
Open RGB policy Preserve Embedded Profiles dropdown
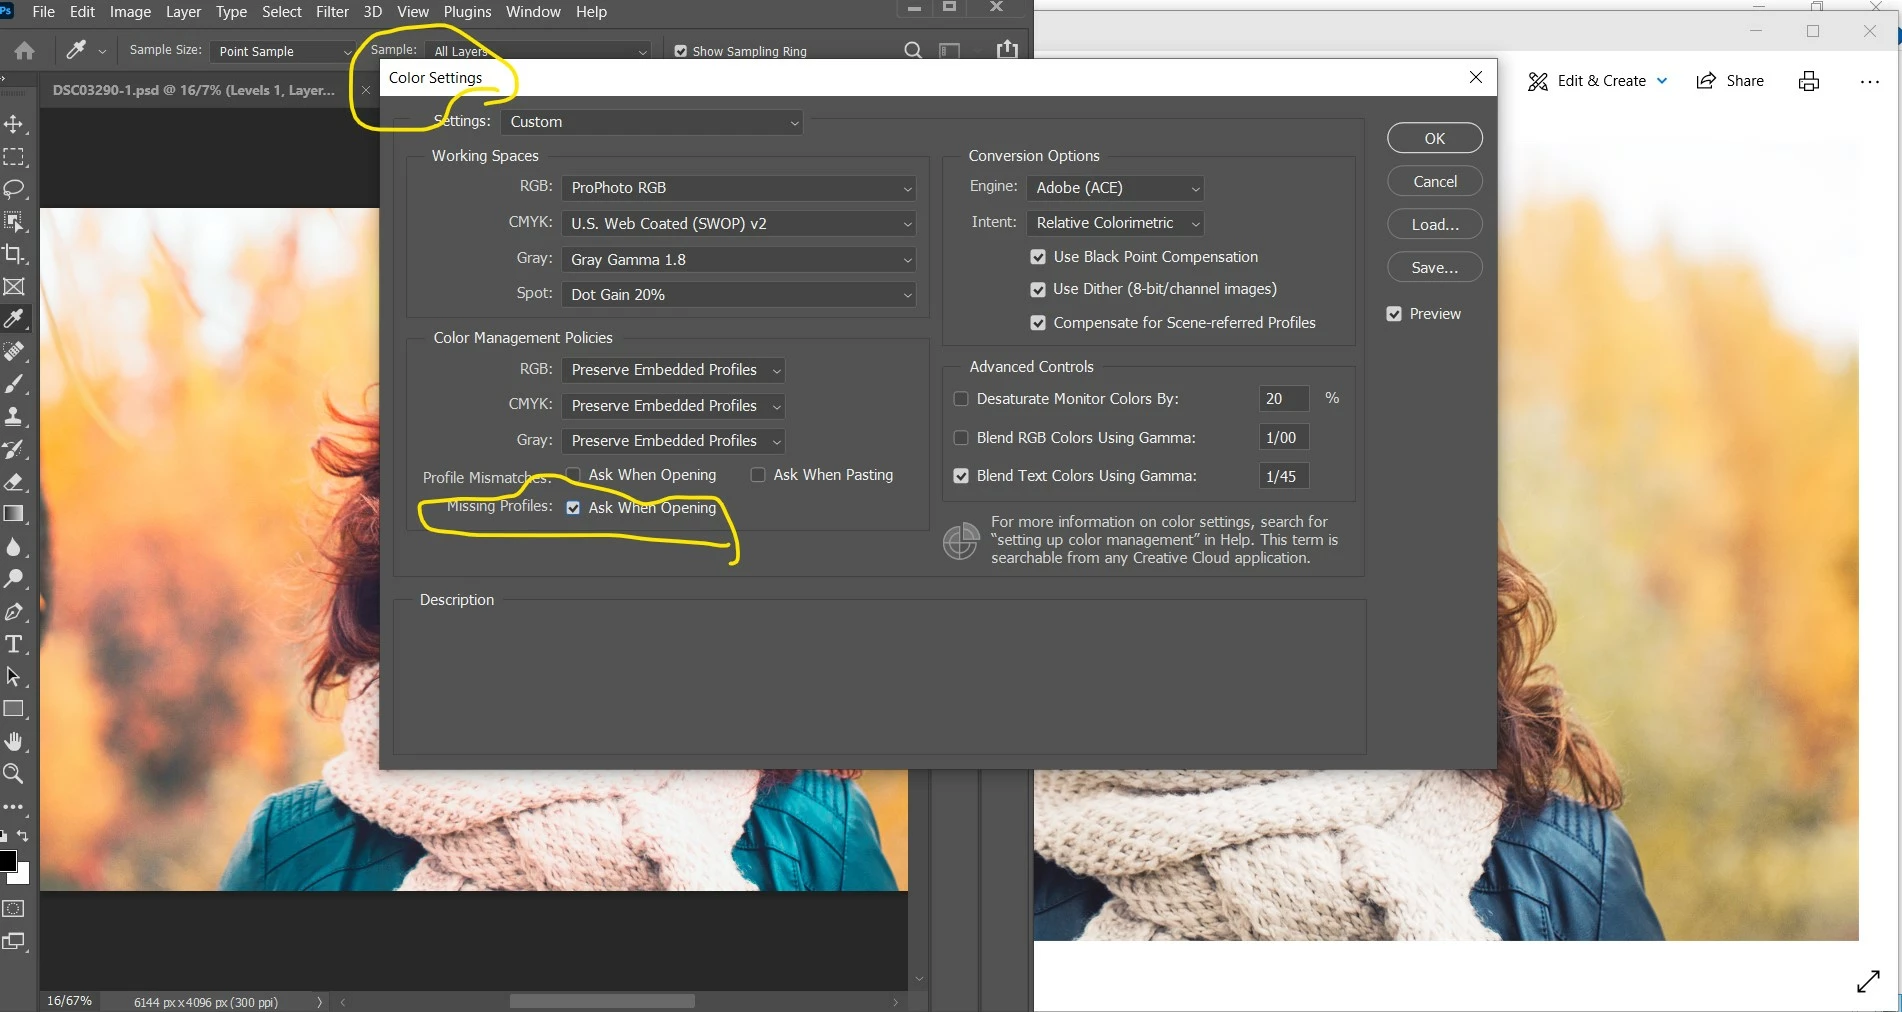(673, 370)
